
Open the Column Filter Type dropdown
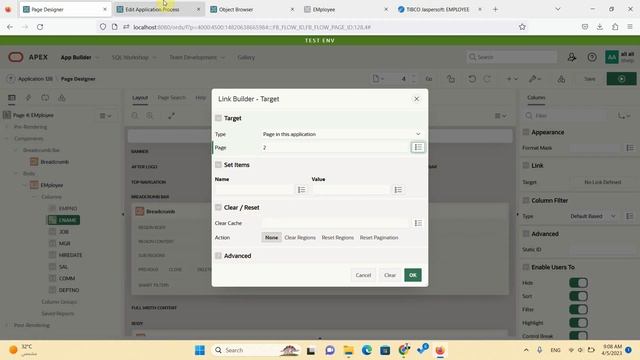593,216
